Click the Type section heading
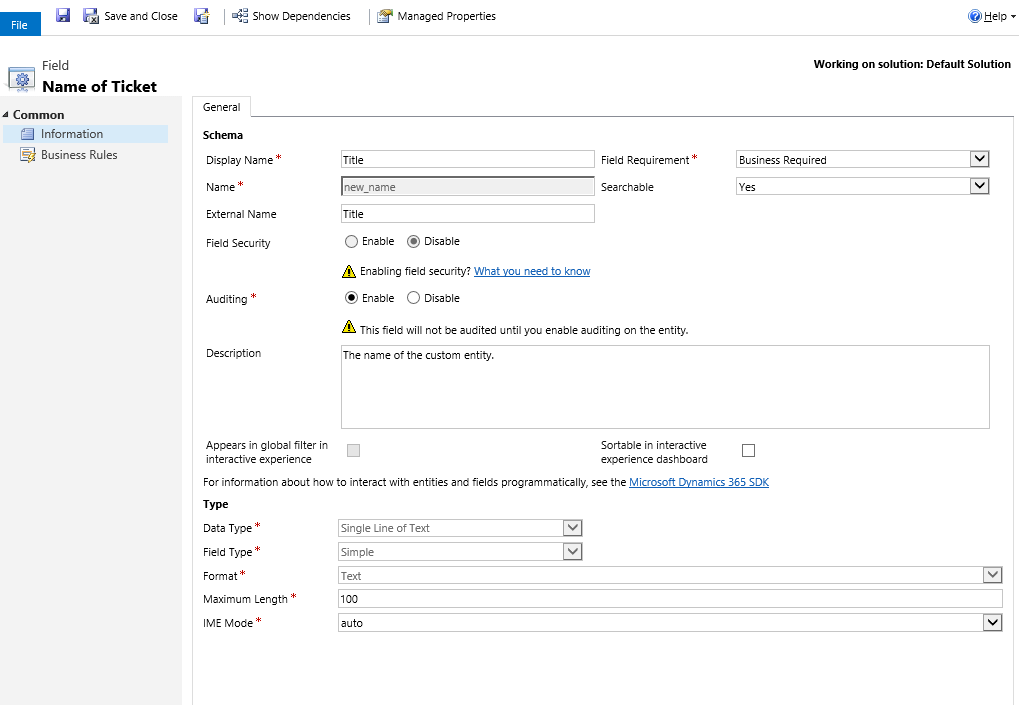Viewport: 1019px width, 705px height. coord(216,504)
